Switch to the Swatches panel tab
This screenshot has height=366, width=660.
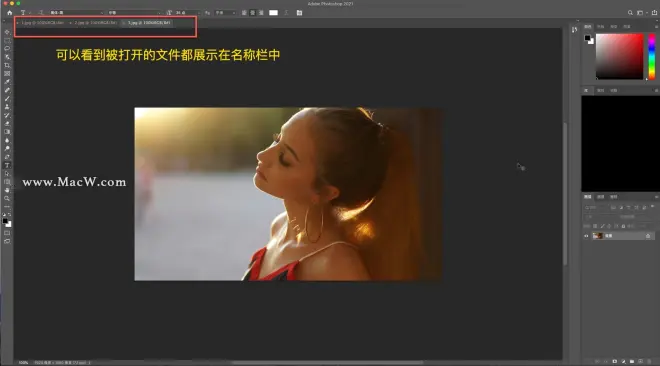coord(601,27)
